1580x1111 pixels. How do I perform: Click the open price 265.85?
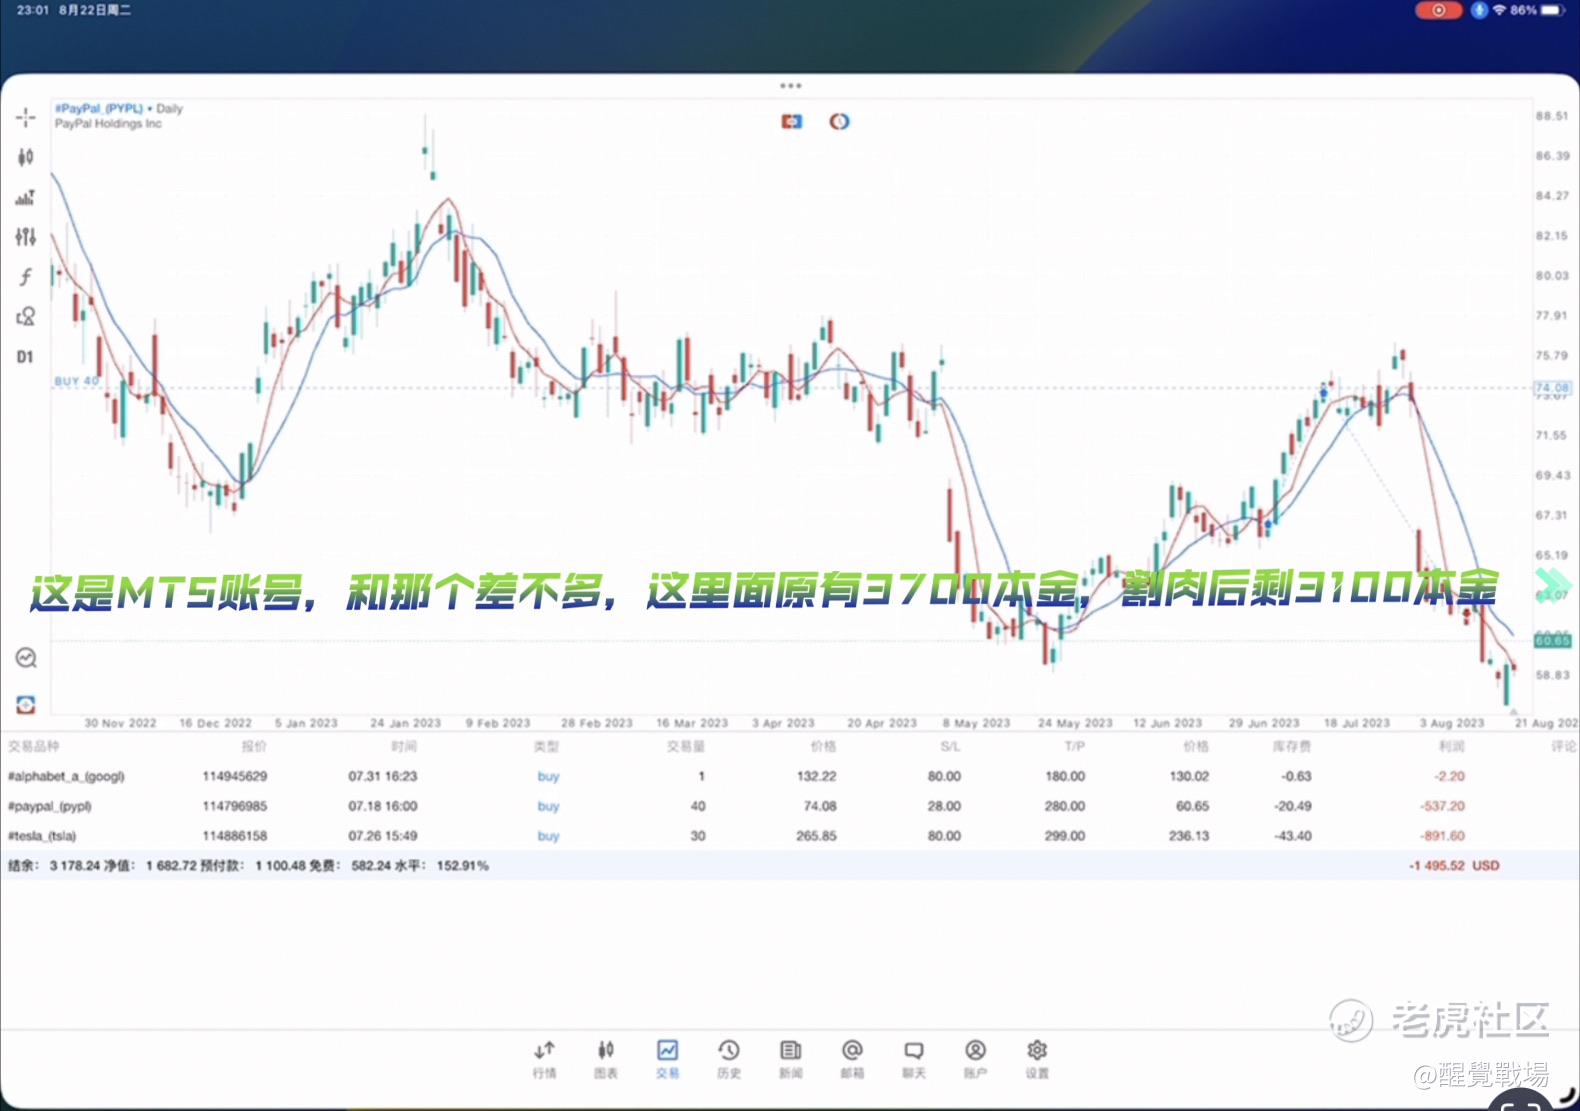point(816,836)
